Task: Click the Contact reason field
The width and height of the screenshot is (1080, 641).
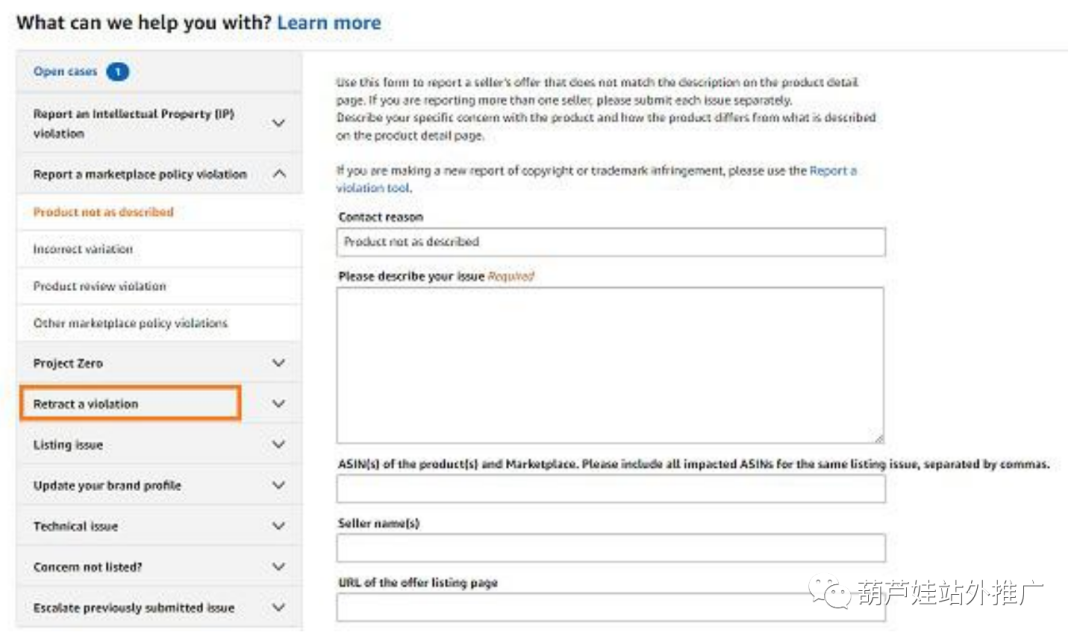Action: [x=611, y=242]
